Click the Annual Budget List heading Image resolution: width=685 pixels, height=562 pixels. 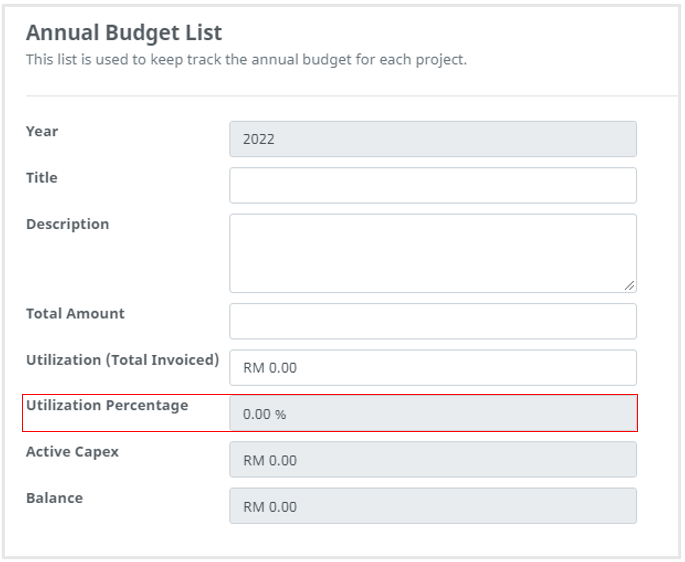pyautogui.click(x=124, y=33)
